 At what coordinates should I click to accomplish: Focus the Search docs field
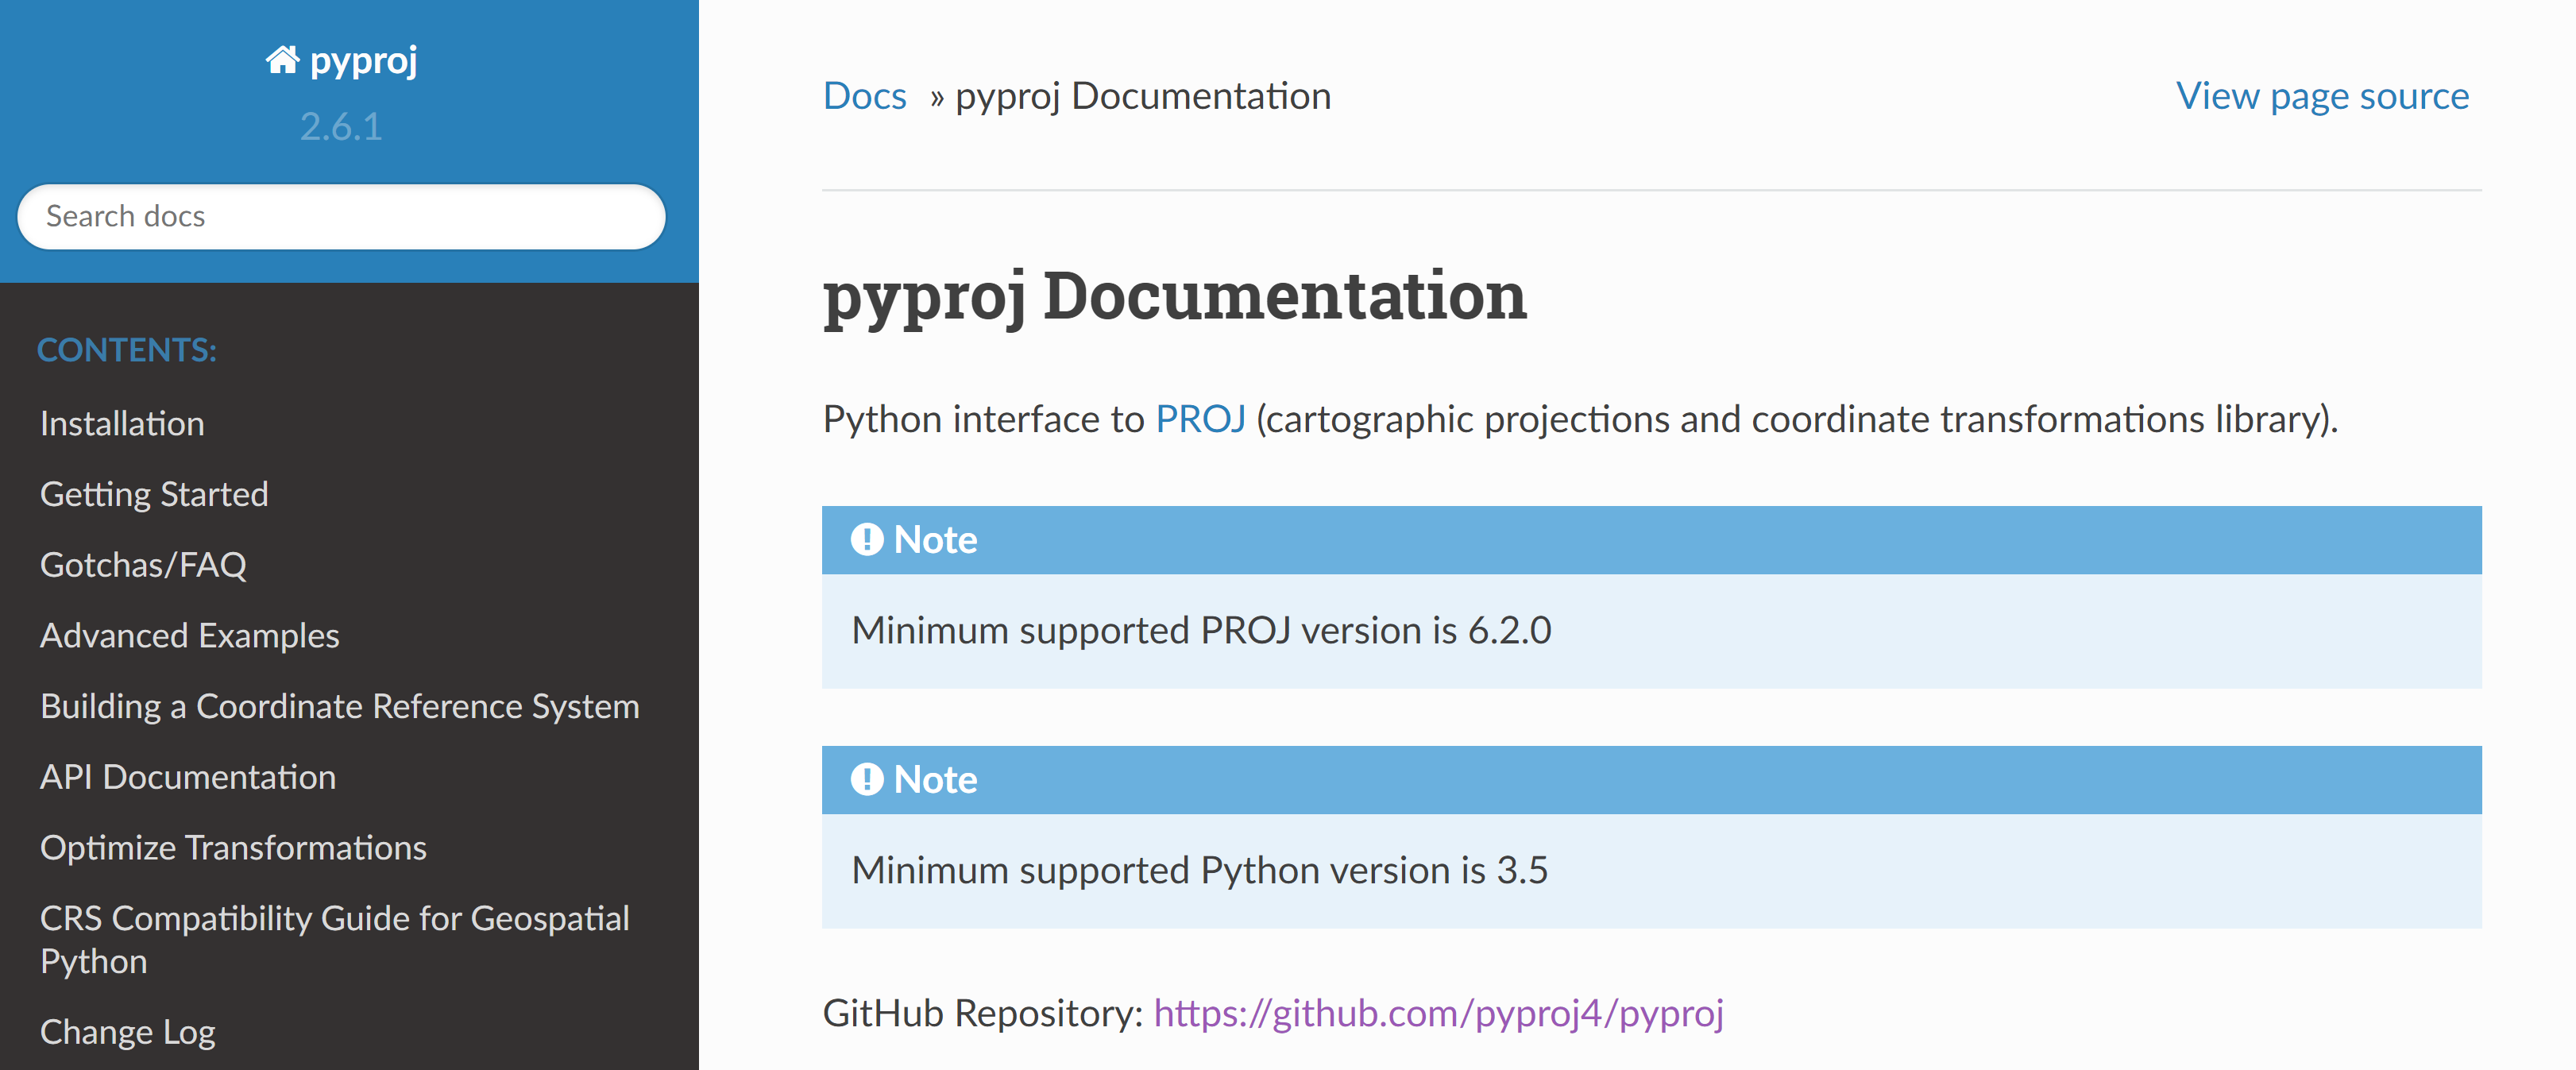pos(340,216)
